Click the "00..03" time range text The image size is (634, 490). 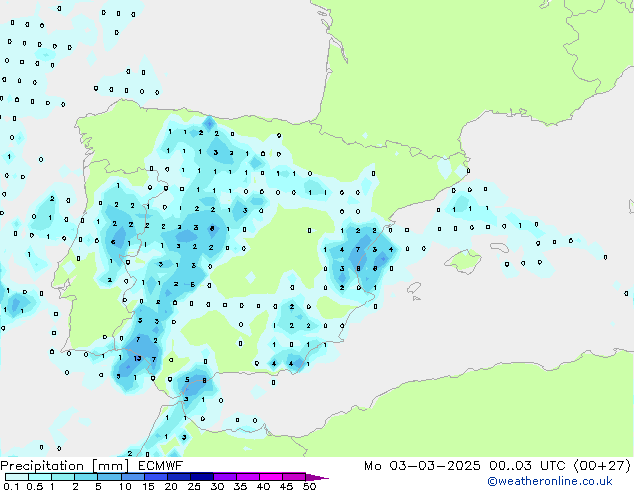[x=510, y=466]
